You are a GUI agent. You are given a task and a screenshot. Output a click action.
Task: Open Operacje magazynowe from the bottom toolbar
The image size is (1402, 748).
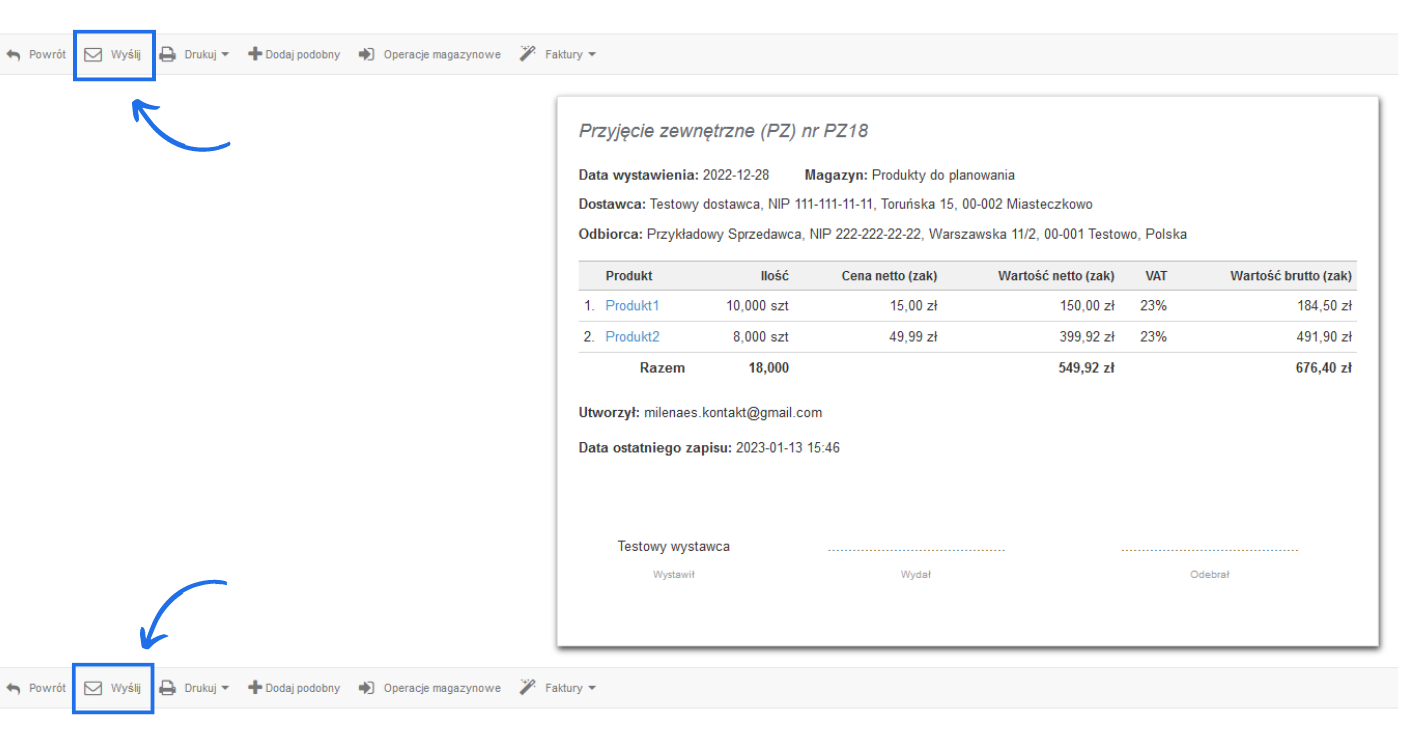430,688
